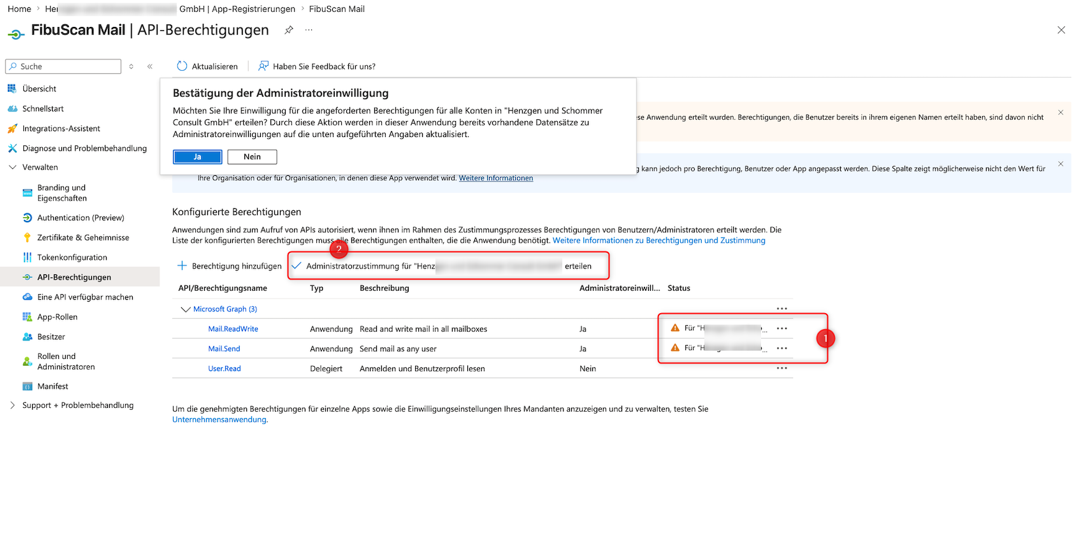The height and width of the screenshot is (542, 1078).
Task: Open ellipsis menu for User.Read row
Action: [x=782, y=369]
